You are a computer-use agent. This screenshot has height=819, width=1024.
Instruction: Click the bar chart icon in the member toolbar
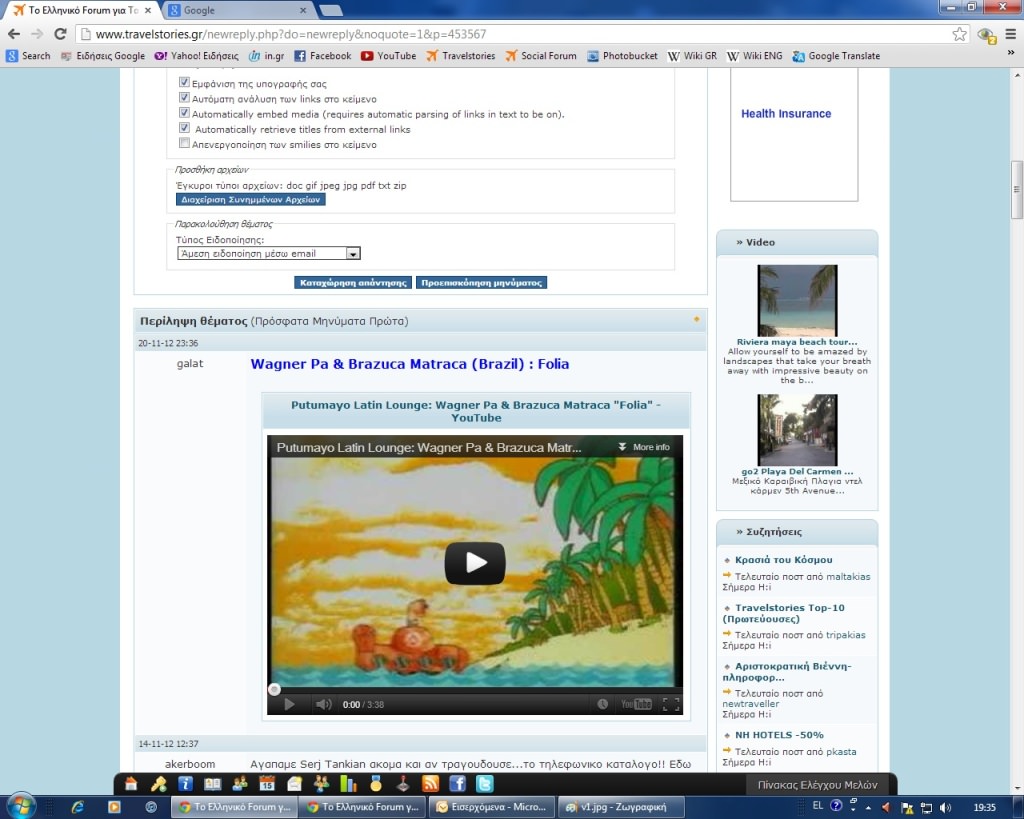(x=348, y=784)
